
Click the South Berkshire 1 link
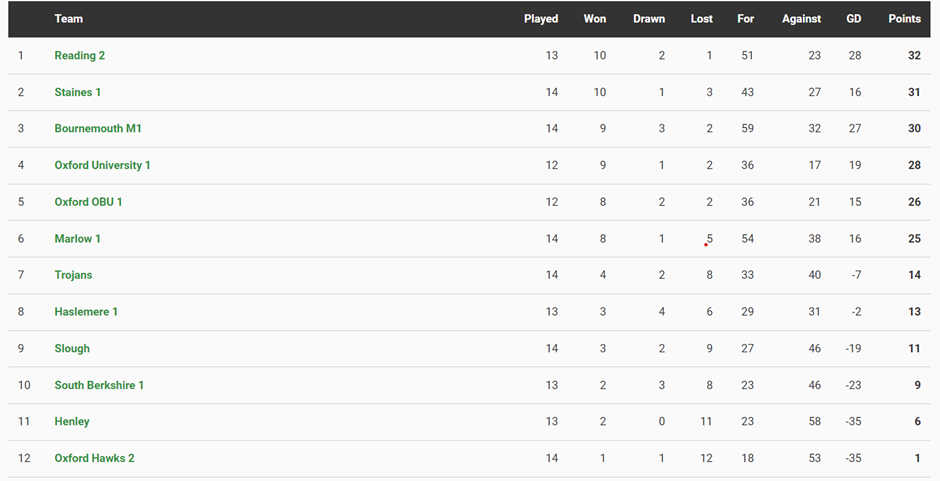point(99,385)
